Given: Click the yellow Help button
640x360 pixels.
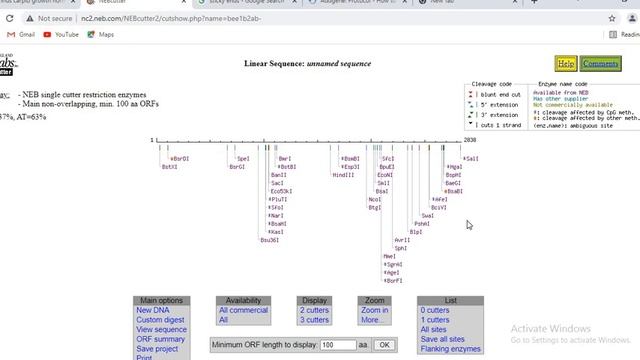Looking at the screenshot, I should pos(566,64).
